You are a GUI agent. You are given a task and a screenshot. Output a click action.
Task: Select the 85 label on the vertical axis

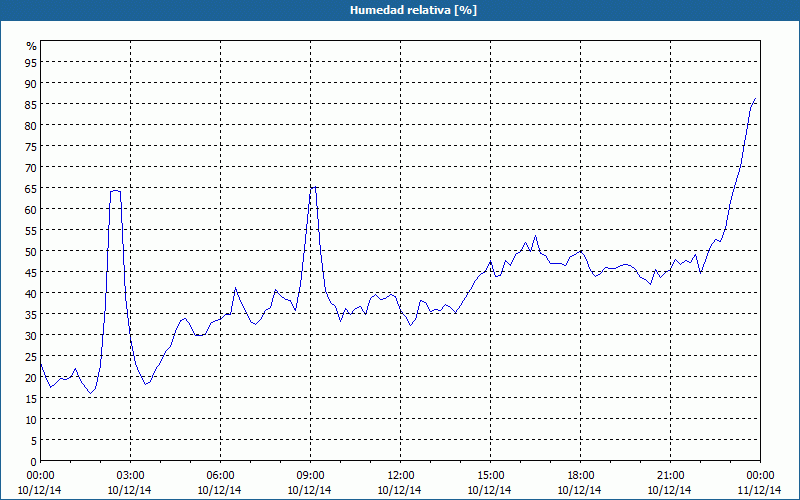(x=32, y=104)
